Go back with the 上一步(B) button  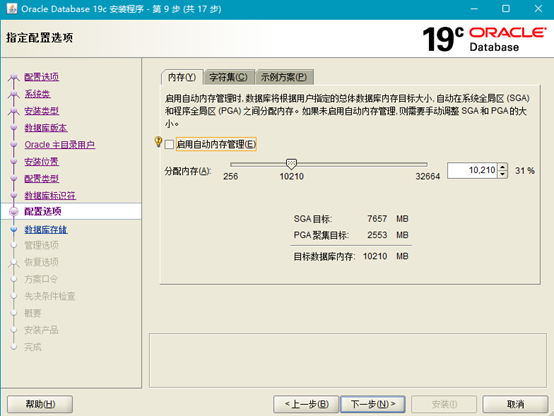[x=306, y=404]
